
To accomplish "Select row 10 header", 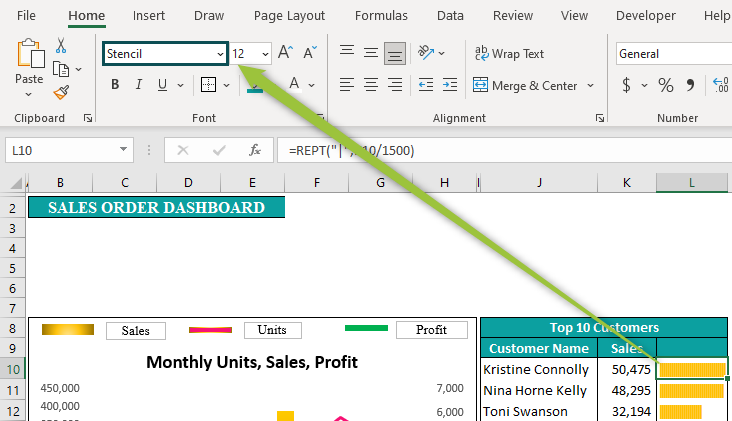I will click(13, 370).
